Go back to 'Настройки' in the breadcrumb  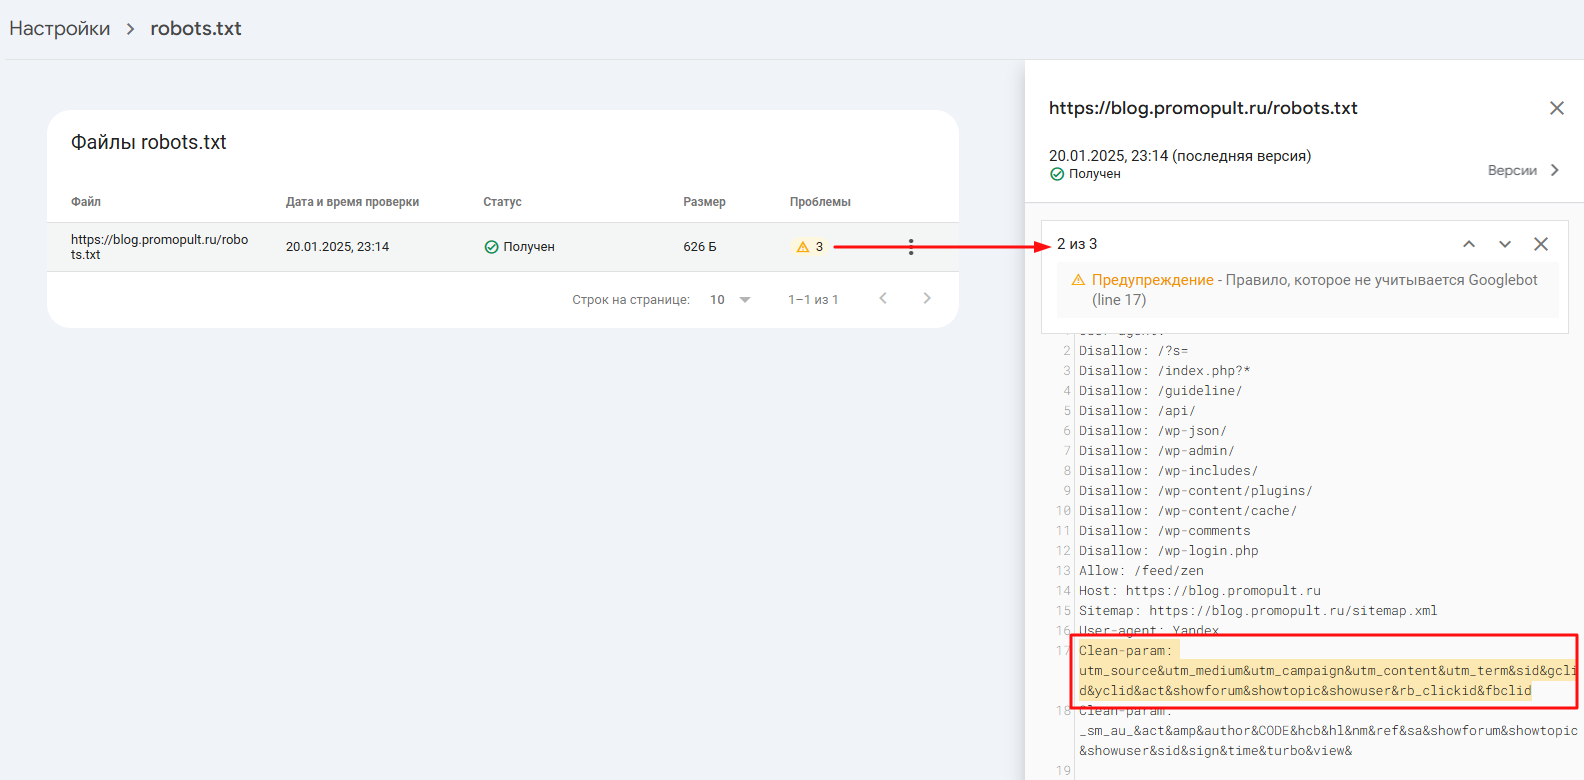tap(60, 28)
